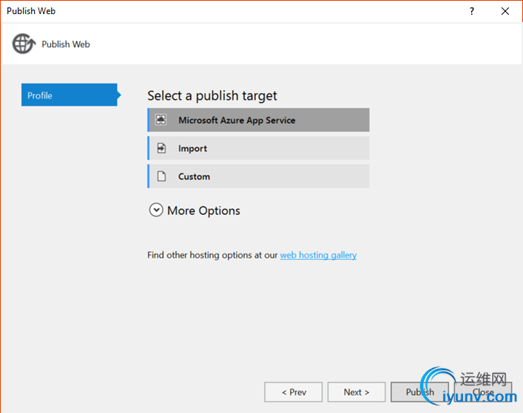Click the 'Select a publish target' heading
Screen dimensions: 523x413
coord(212,96)
